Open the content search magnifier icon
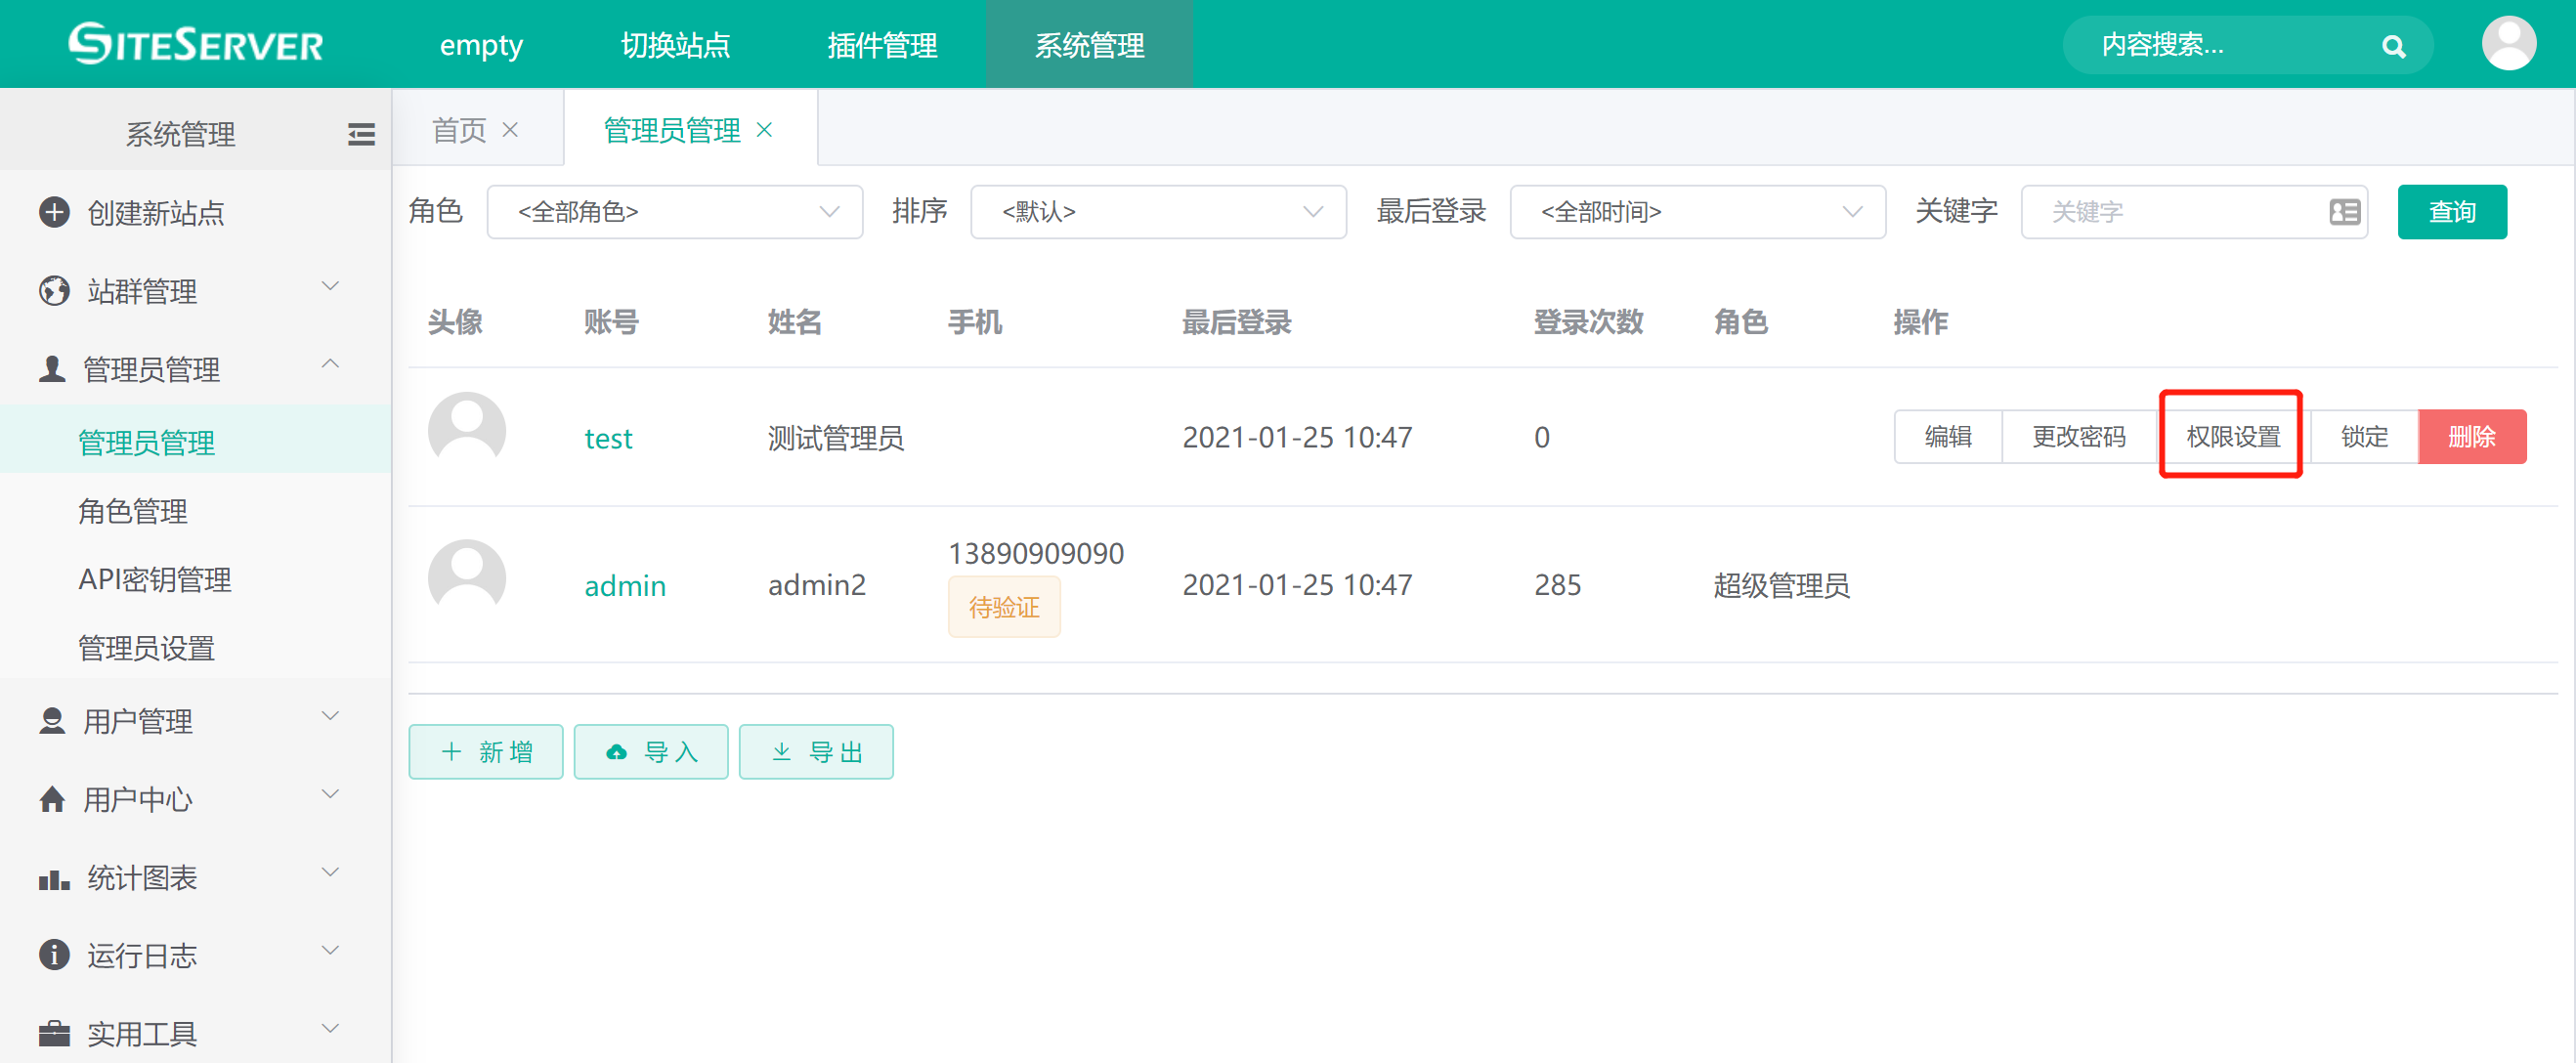2576x1063 pixels. click(2393, 45)
